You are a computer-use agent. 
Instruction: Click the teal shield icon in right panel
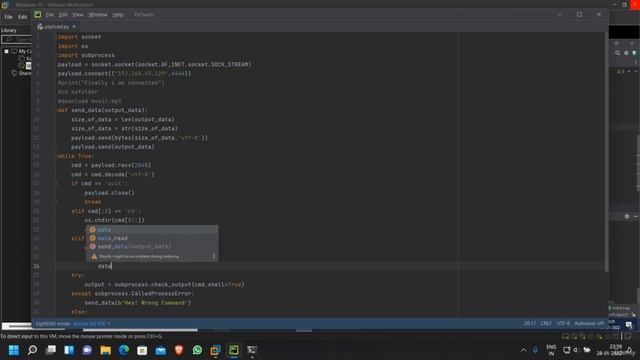point(634,53)
